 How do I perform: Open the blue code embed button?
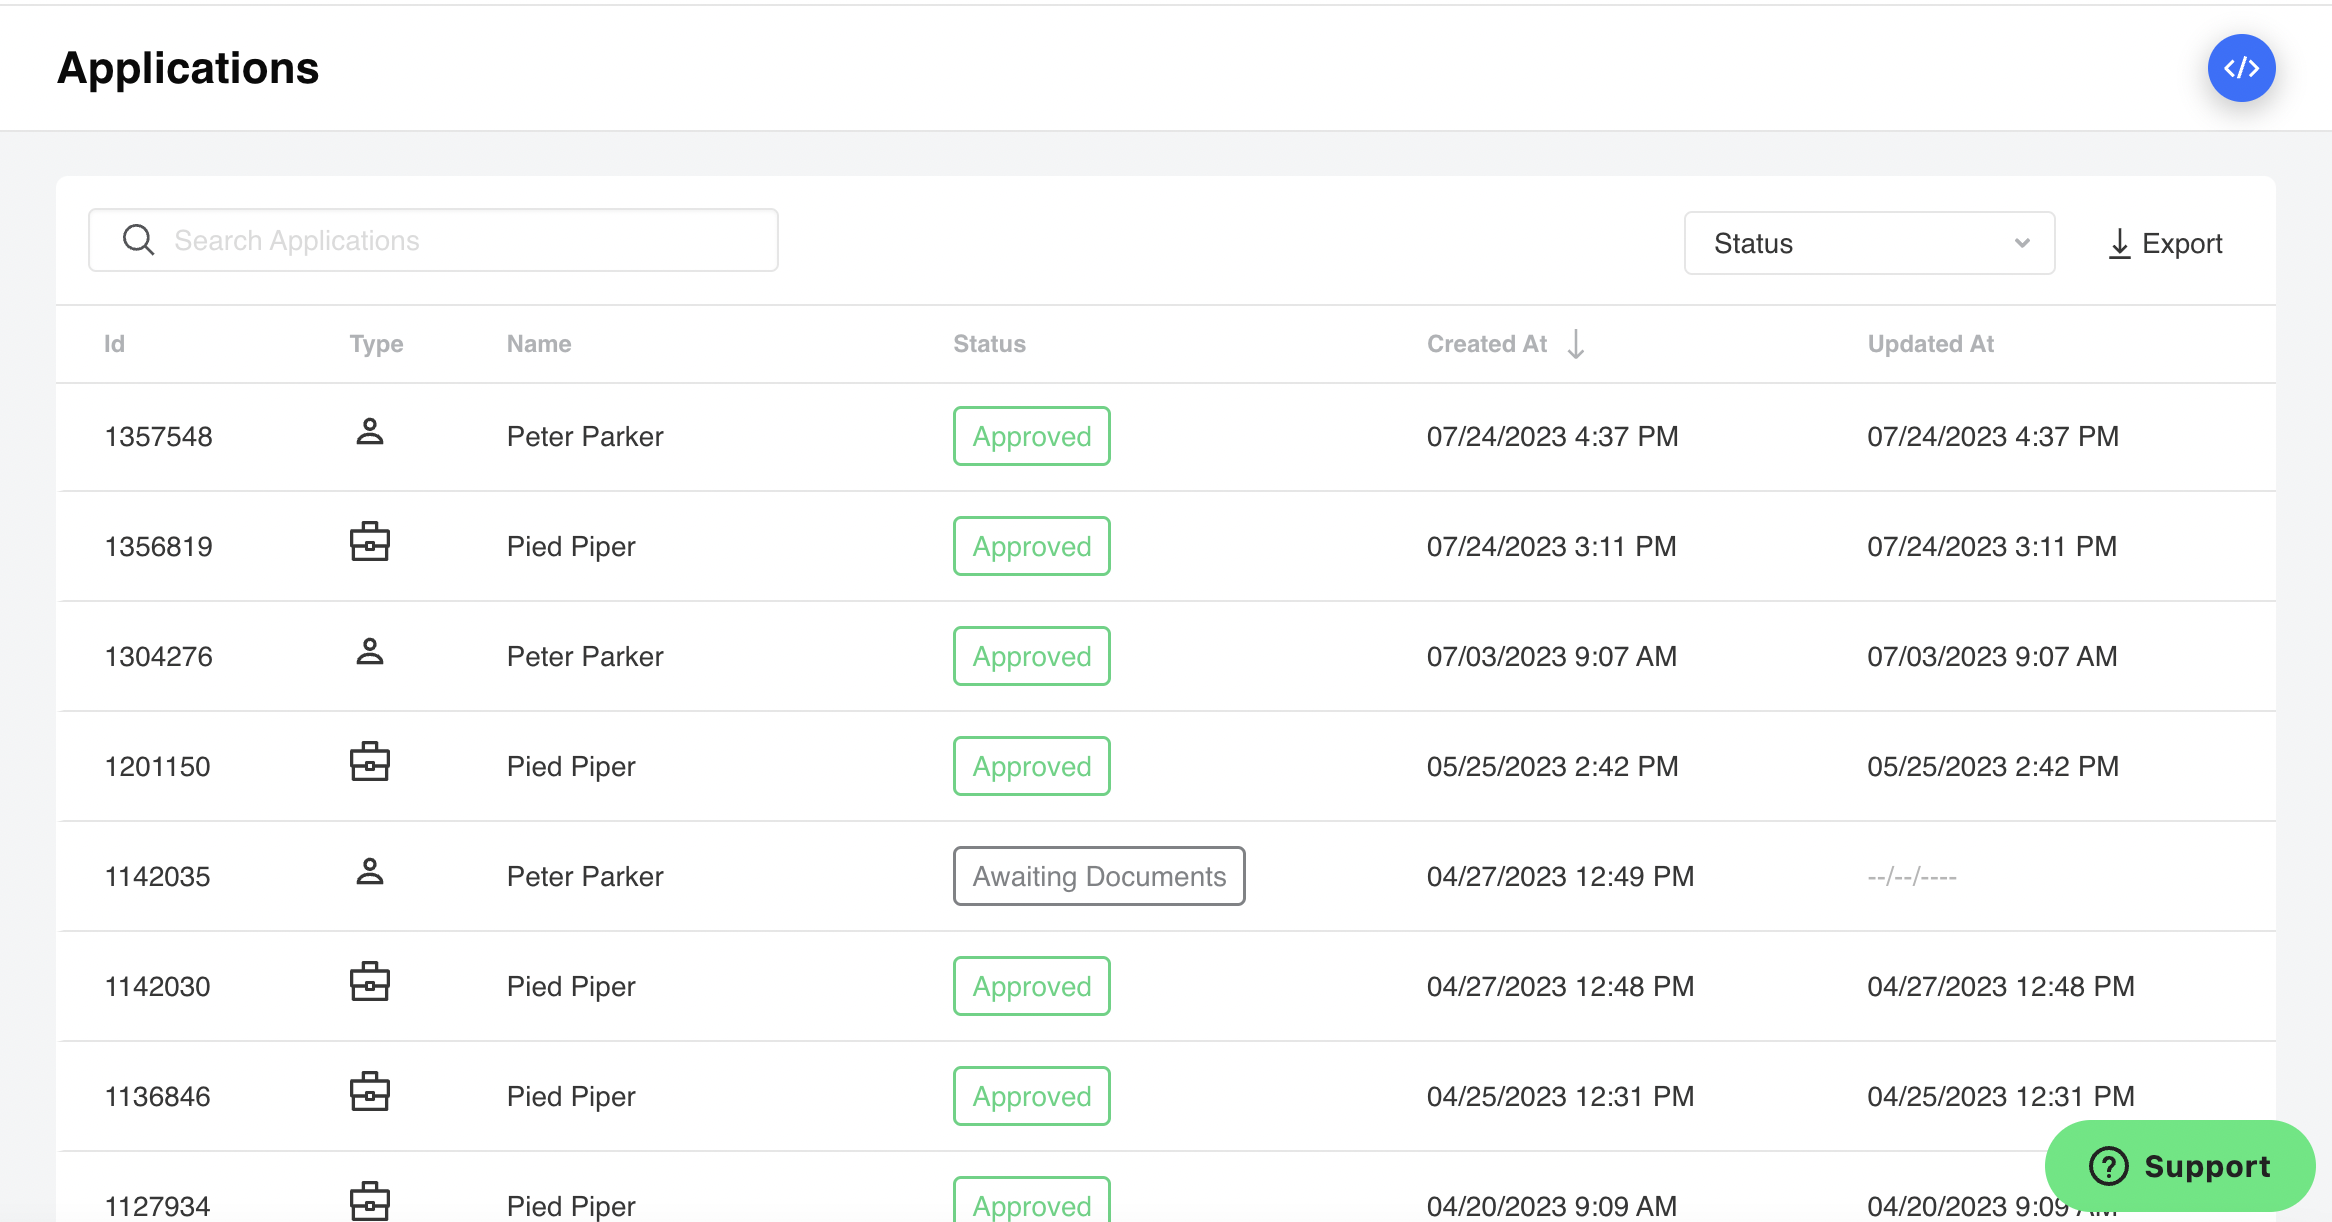click(x=2241, y=68)
